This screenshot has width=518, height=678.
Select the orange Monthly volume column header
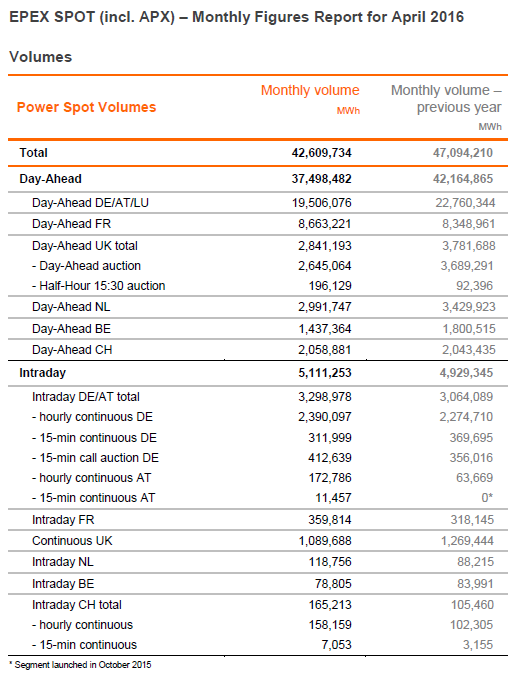tap(310, 90)
